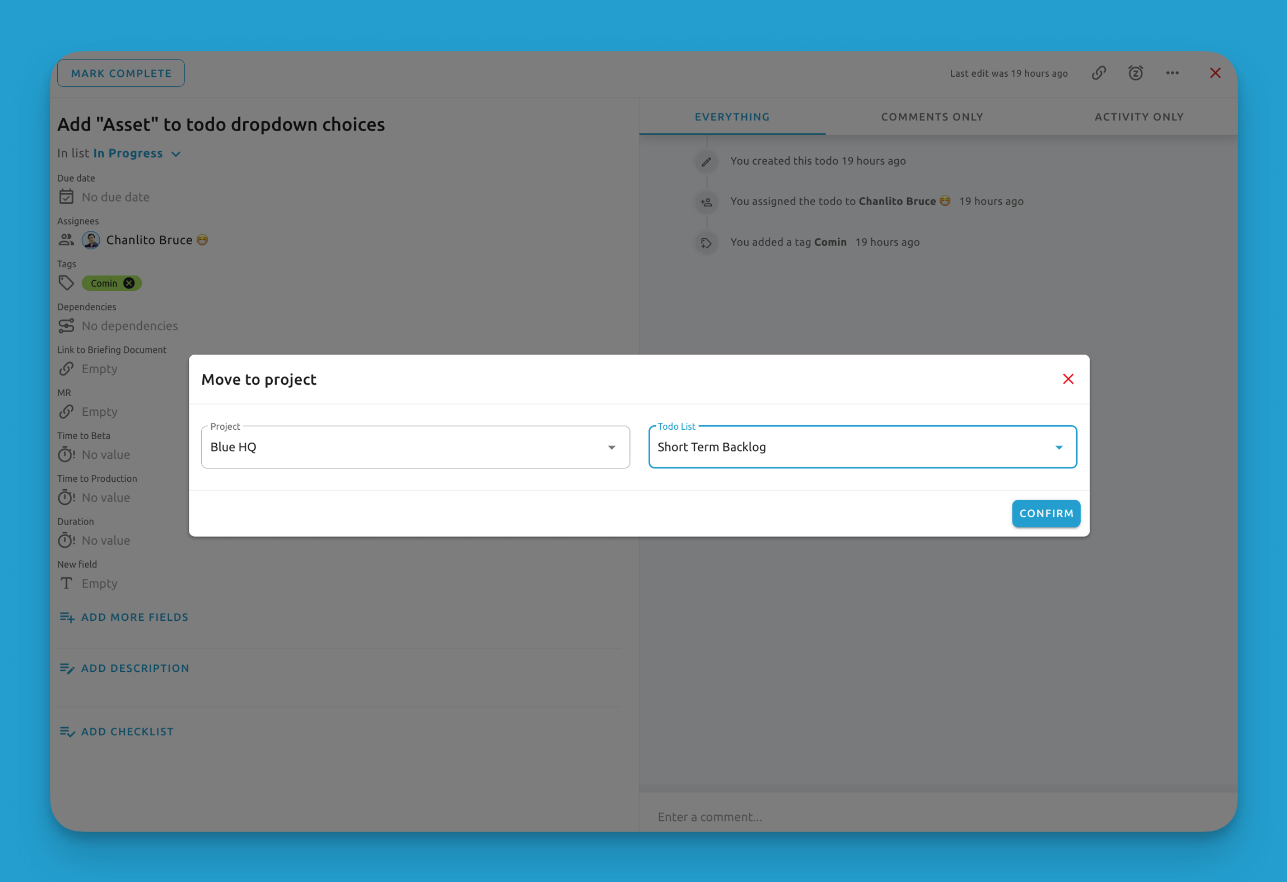The image size is (1287, 882).
Task: Click the Mark Complete button
Action: click(x=121, y=73)
